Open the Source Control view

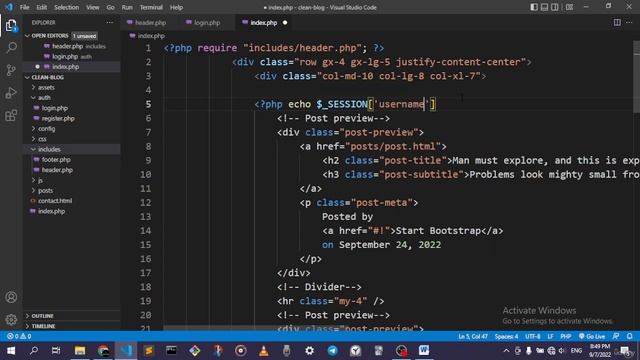click(x=11, y=70)
